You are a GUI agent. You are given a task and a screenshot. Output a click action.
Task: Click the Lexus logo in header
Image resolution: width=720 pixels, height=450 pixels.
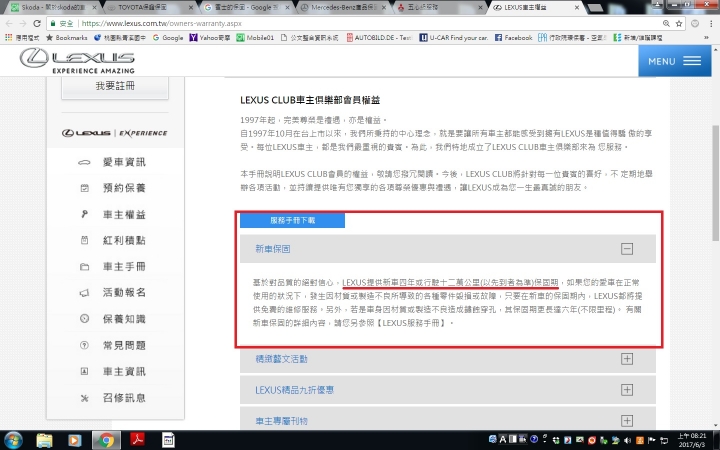(x=77, y=61)
